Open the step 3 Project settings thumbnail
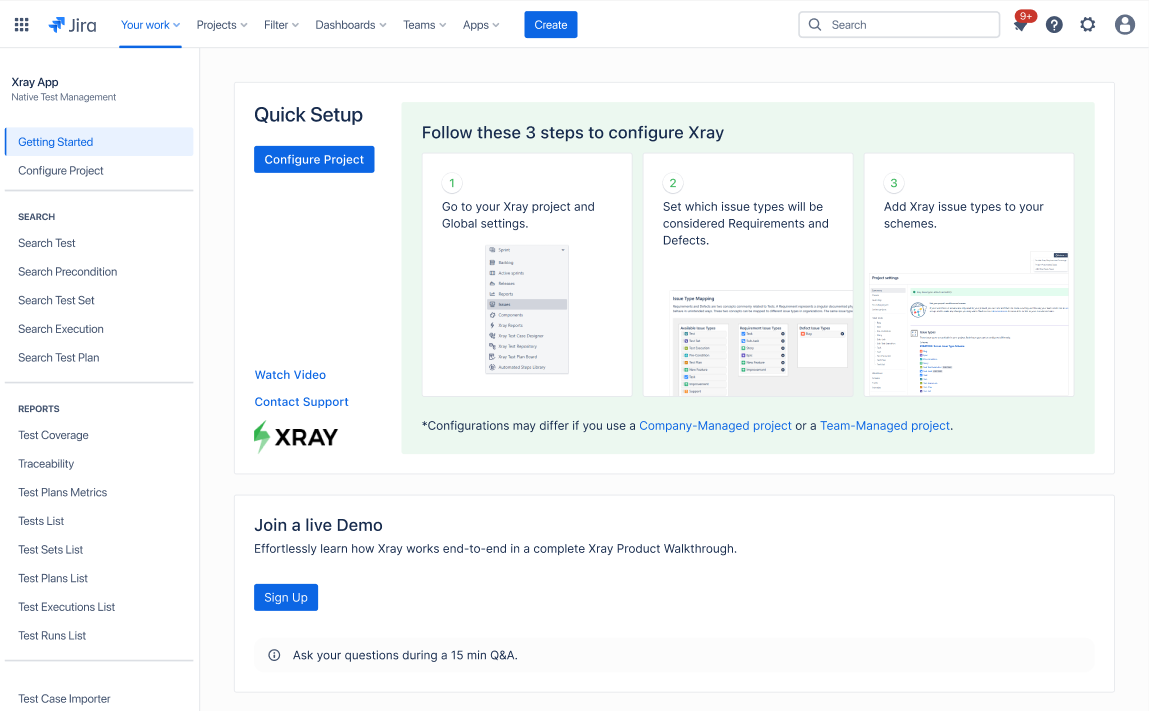 pyautogui.click(x=969, y=323)
